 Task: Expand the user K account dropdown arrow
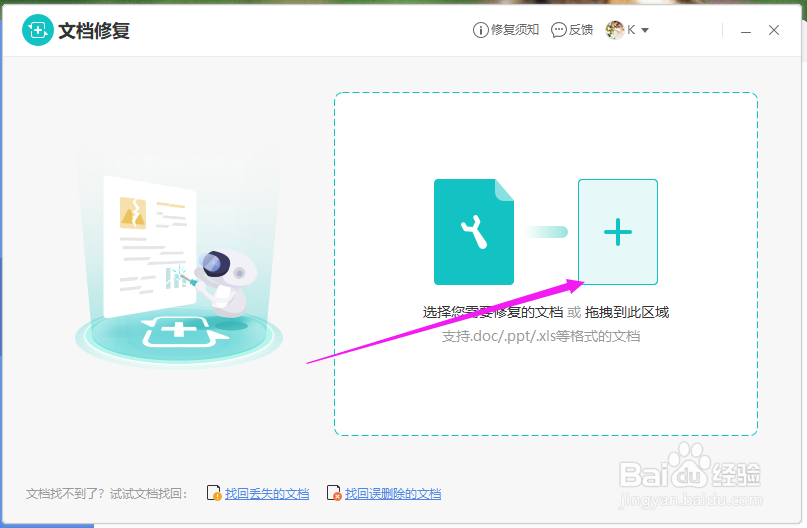click(x=645, y=30)
